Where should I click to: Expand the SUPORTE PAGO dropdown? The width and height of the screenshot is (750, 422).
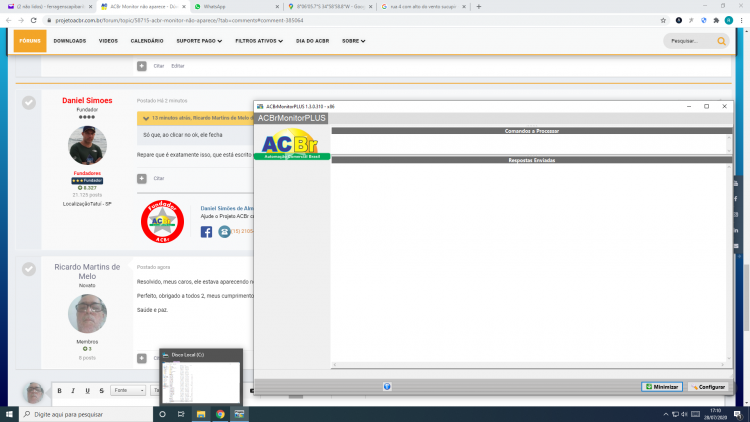point(199,41)
